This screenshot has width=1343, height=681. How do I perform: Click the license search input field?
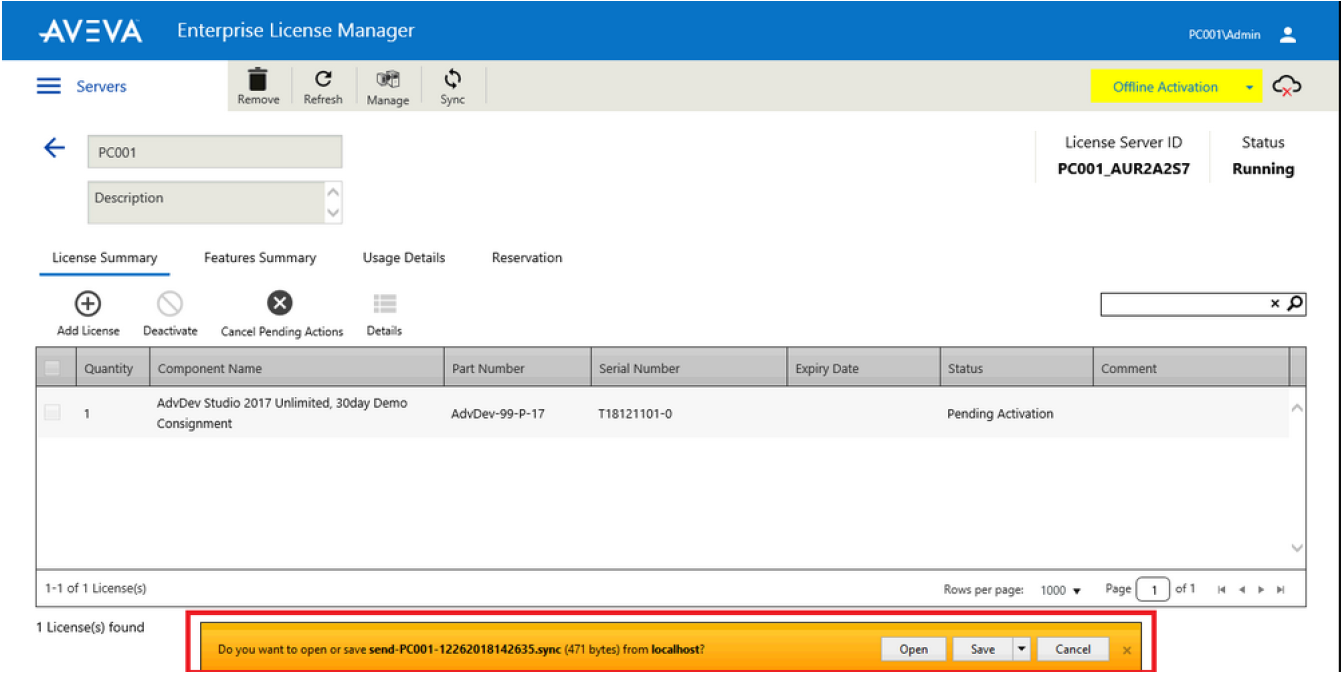pos(1184,303)
